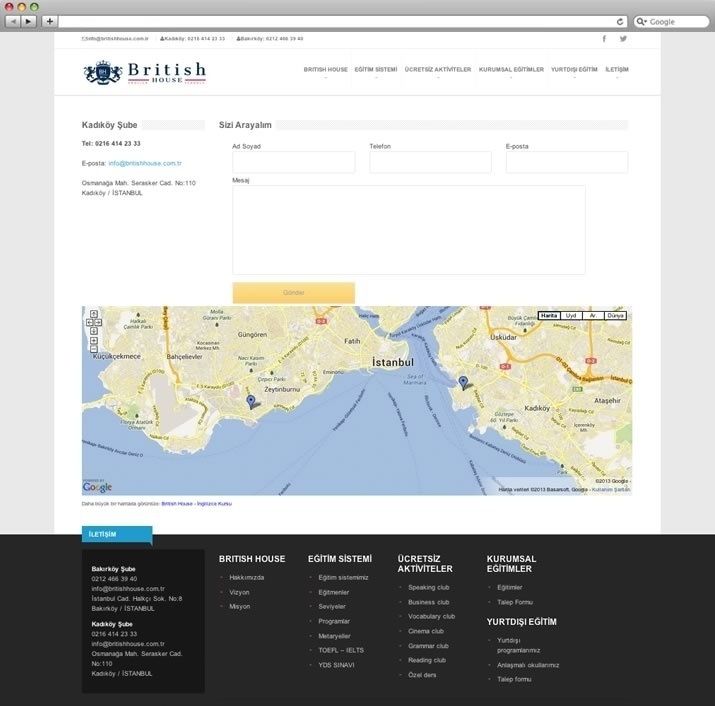Image resolution: width=715 pixels, height=706 pixels.
Task: Open Speaking club footer link
Action: (429, 587)
